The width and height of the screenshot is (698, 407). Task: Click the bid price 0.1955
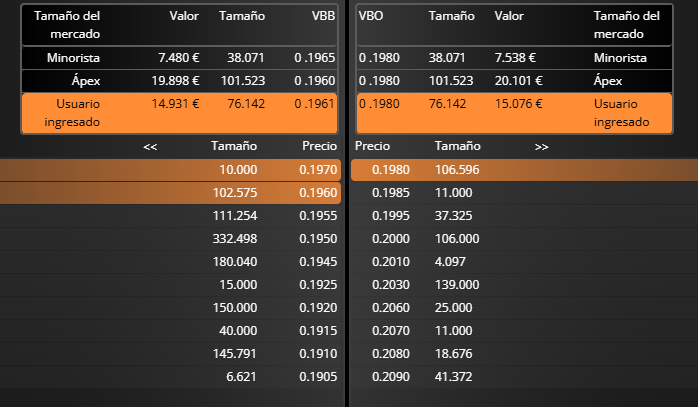(x=317, y=215)
